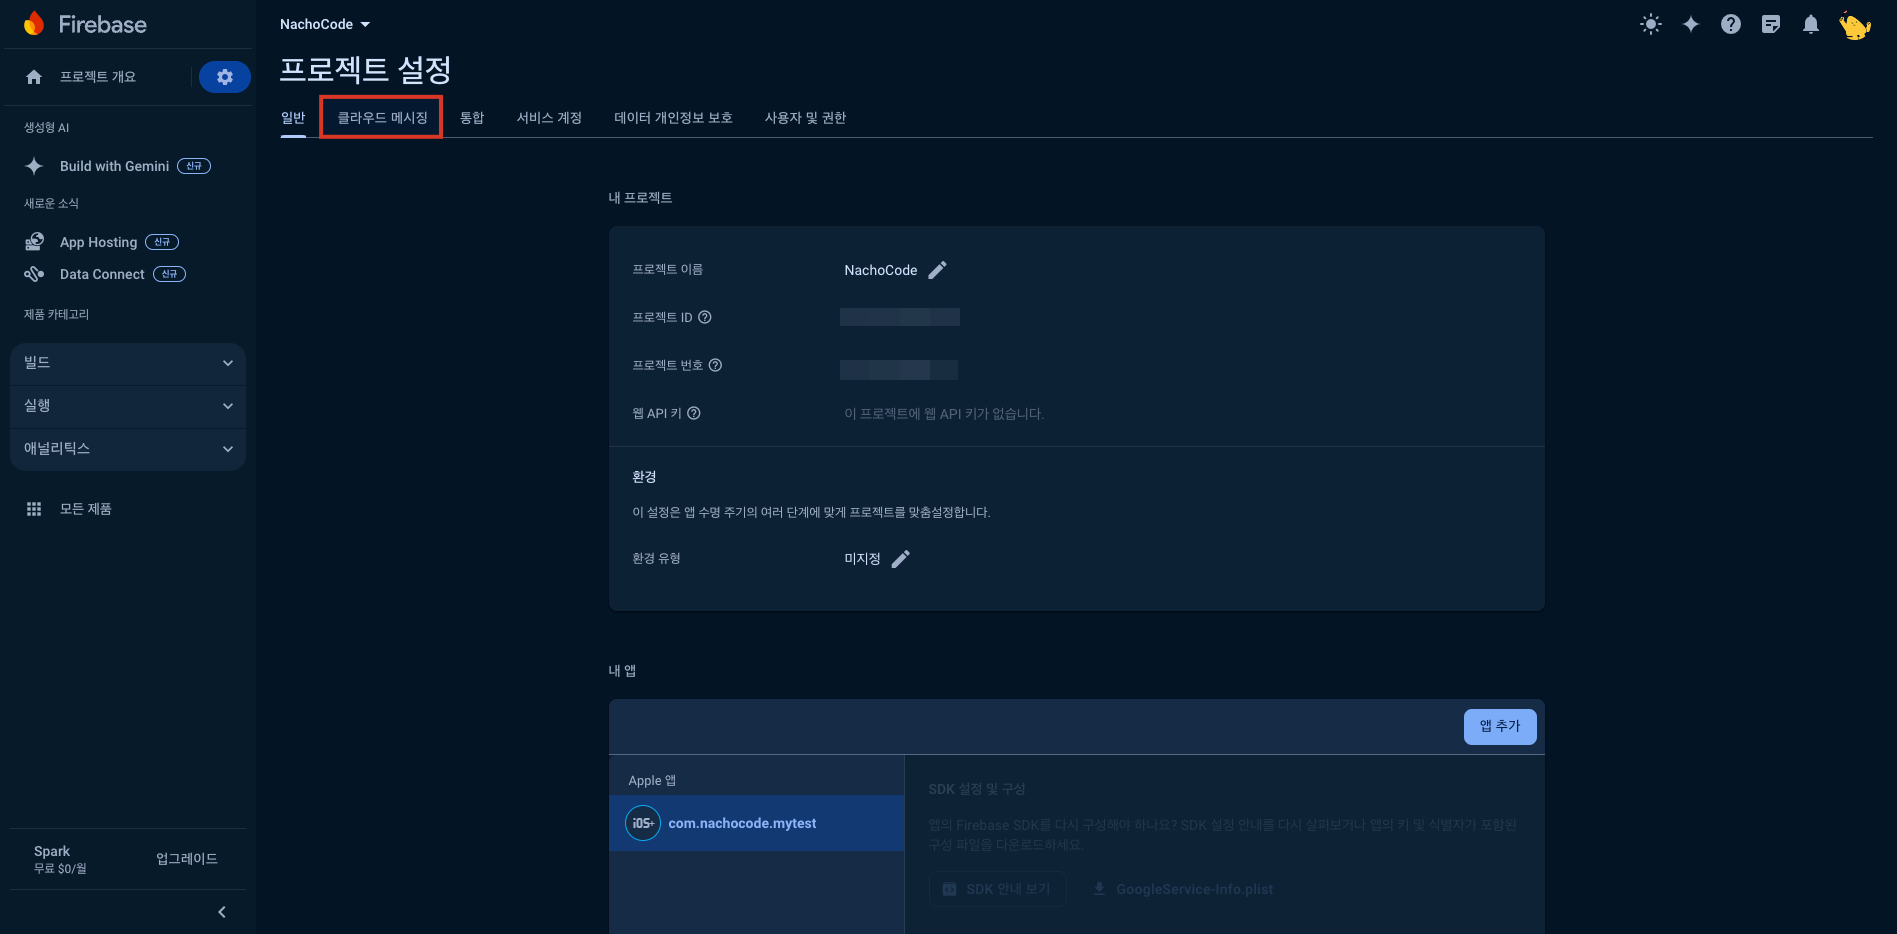This screenshot has height=934, width=1897.
Task: Click the SDK 안내 보기 button
Action: coord(997,889)
